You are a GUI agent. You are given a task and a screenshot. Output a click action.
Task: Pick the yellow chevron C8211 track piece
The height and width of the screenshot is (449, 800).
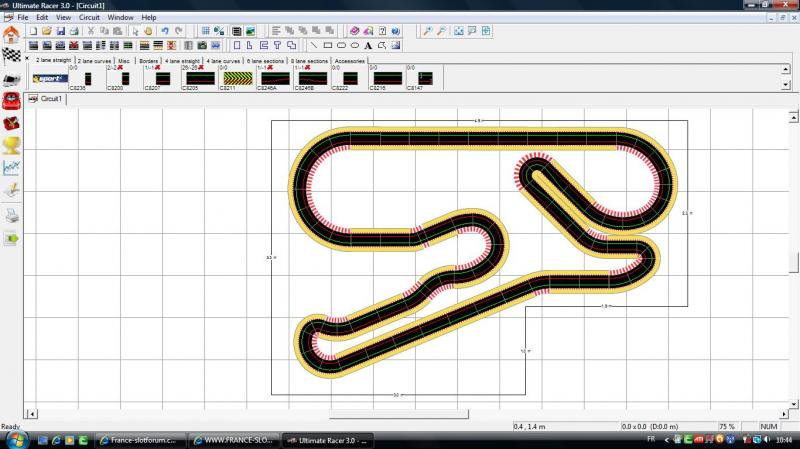[234, 77]
